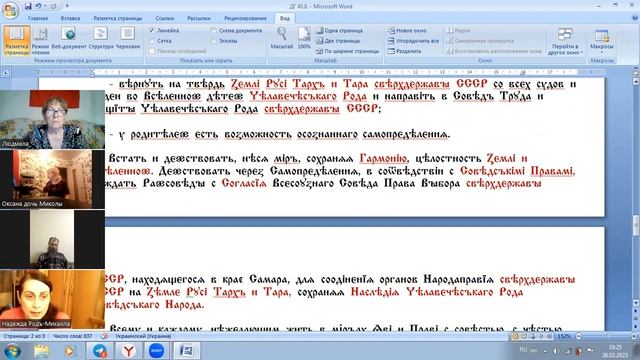Switch to the Вставка tab
Image resolution: width=640 pixels, height=360 pixels.
point(70,18)
